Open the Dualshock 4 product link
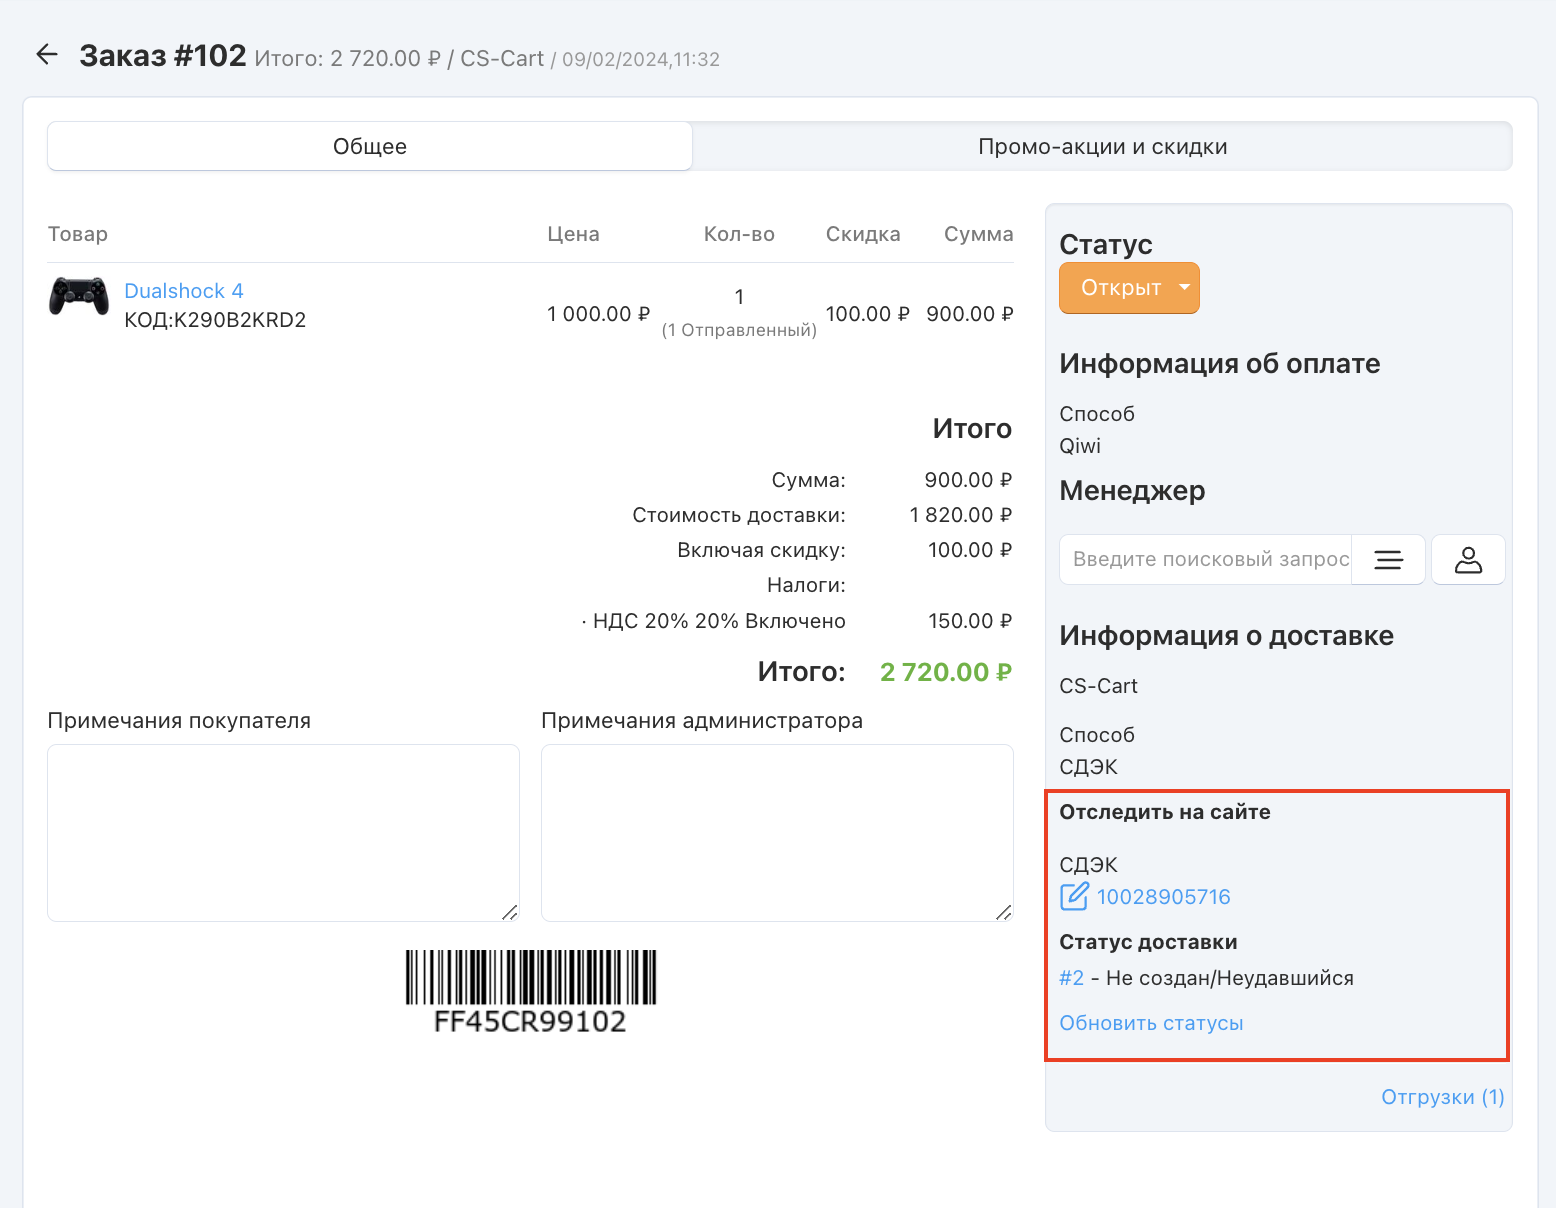 pos(183,291)
